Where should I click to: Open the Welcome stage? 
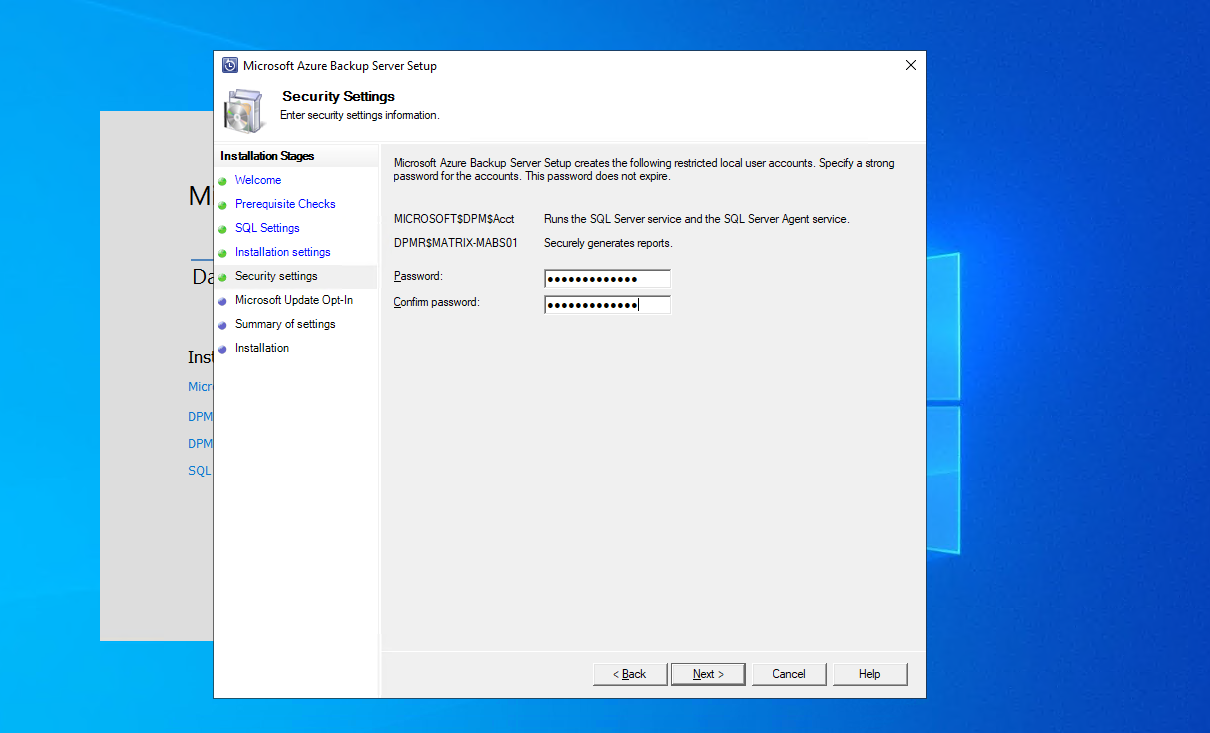(x=258, y=180)
